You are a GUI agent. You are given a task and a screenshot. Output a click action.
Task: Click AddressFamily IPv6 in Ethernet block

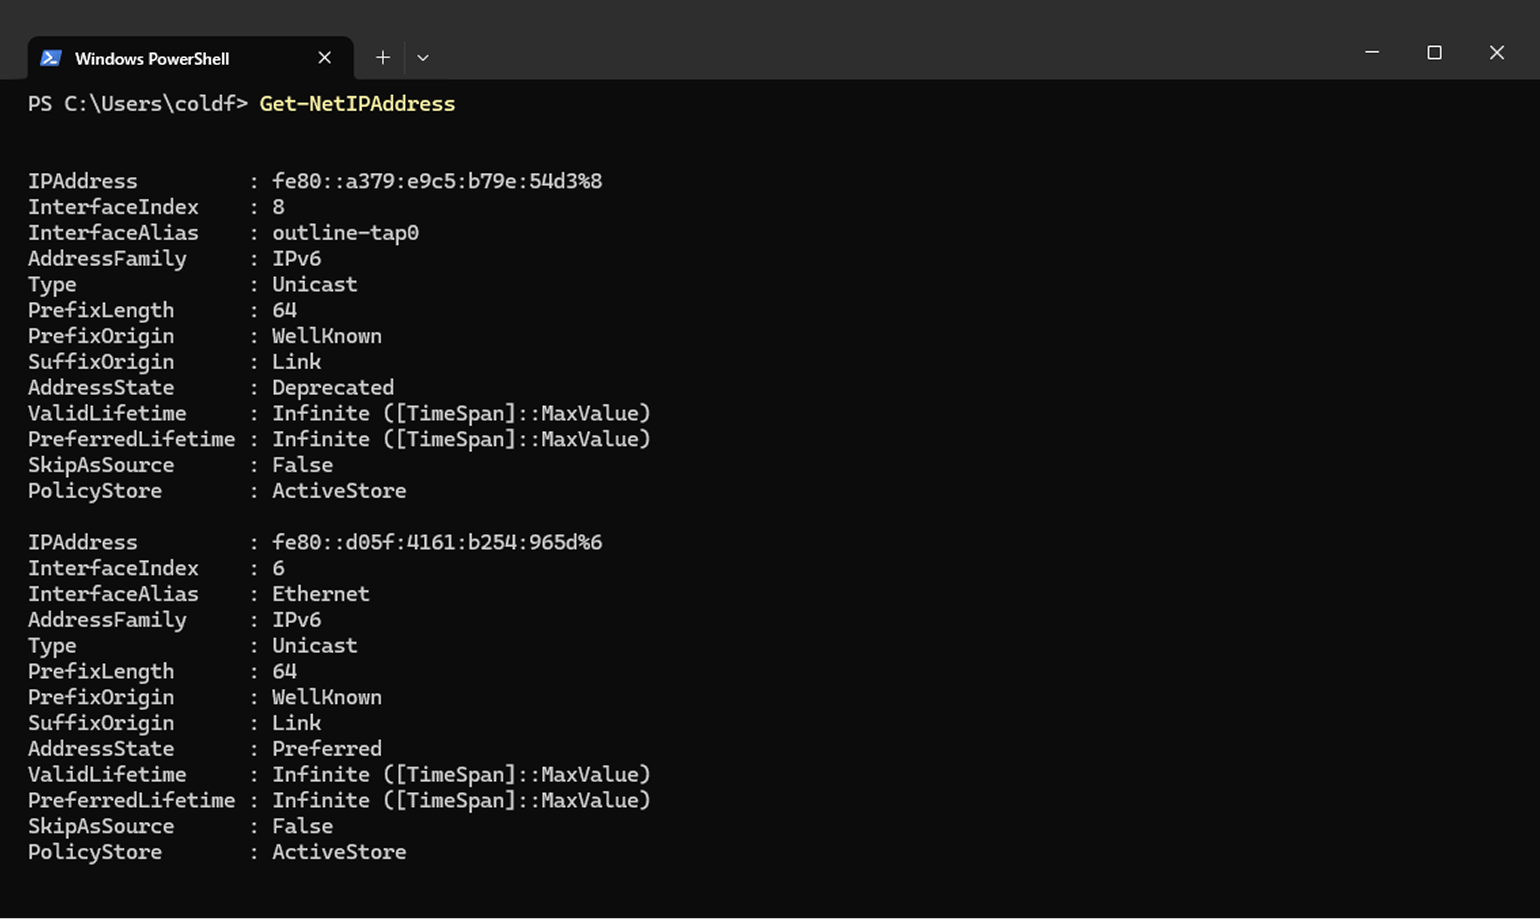[296, 620]
